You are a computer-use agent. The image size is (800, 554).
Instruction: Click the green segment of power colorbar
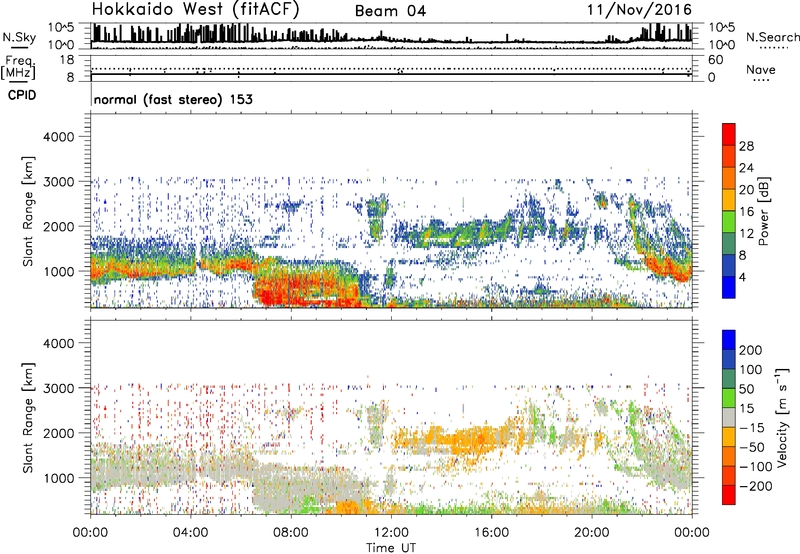pyautogui.click(x=729, y=222)
